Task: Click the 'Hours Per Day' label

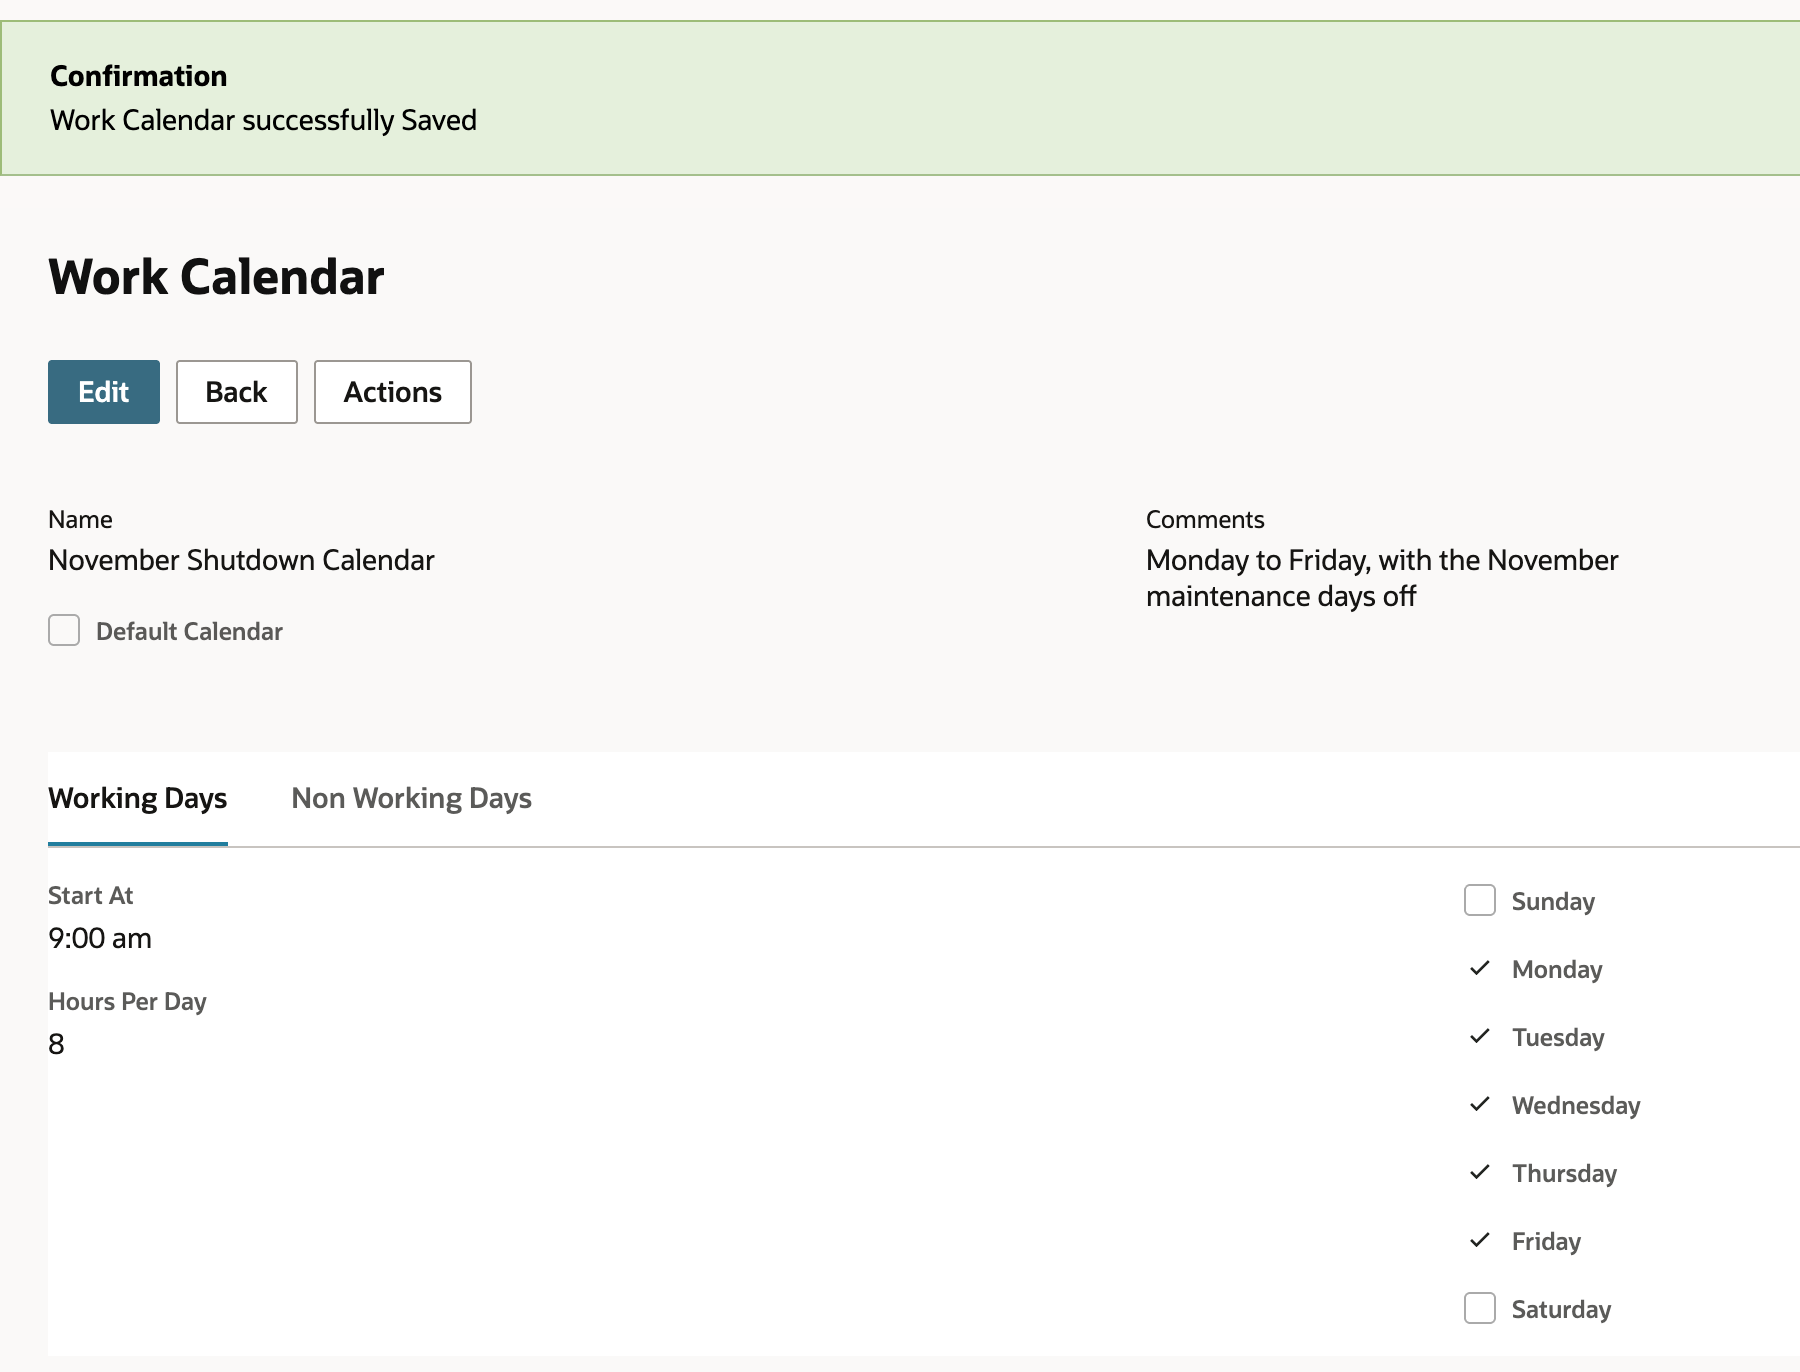Action: [x=127, y=1001]
